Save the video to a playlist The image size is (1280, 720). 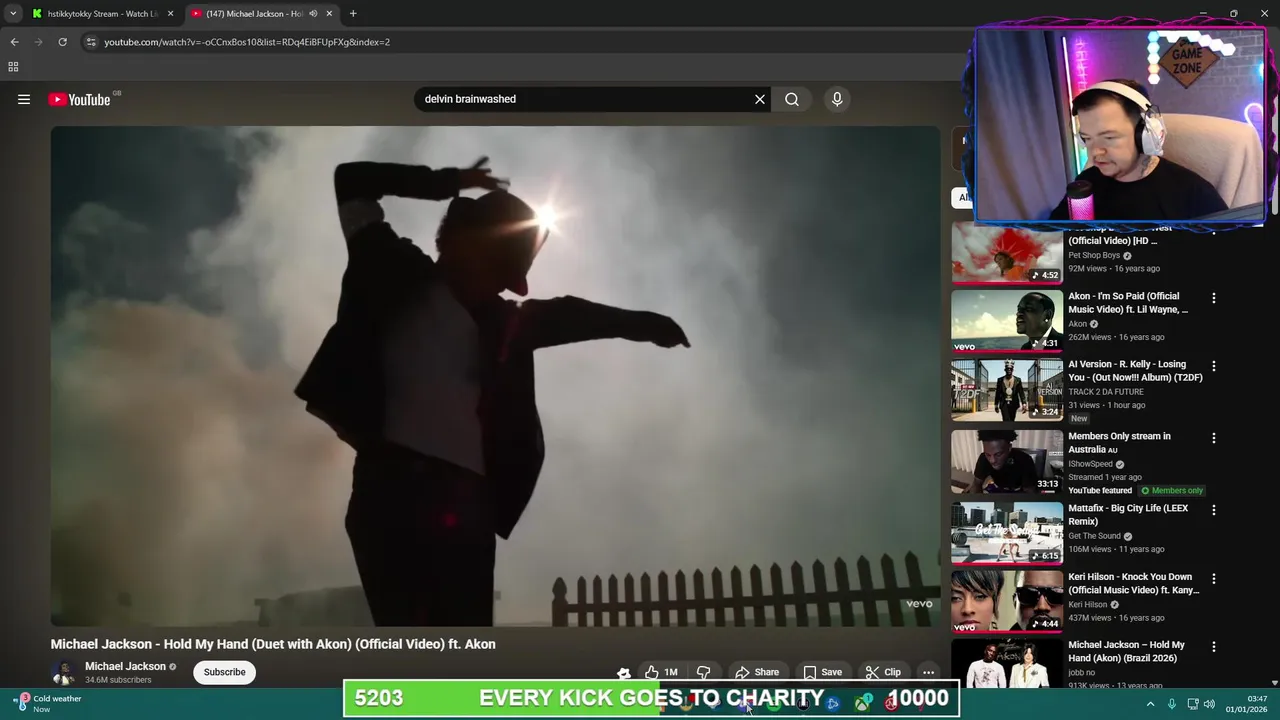coord(823,672)
